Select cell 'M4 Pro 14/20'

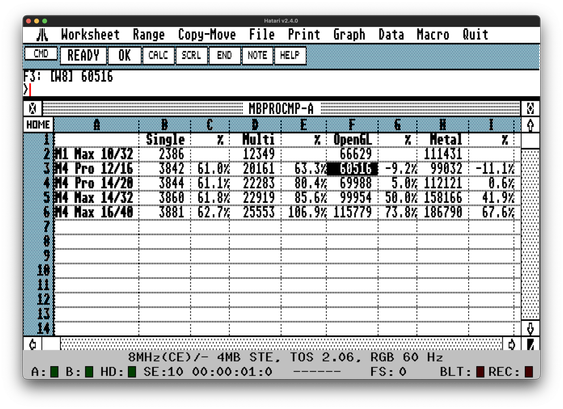pos(97,183)
